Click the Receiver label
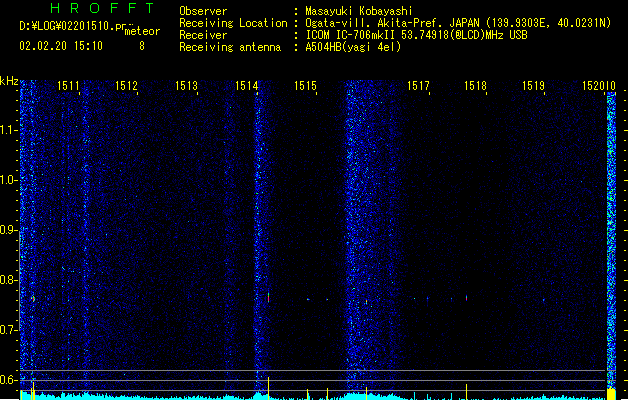The height and width of the screenshot is (400, 629). coord(203,35)
